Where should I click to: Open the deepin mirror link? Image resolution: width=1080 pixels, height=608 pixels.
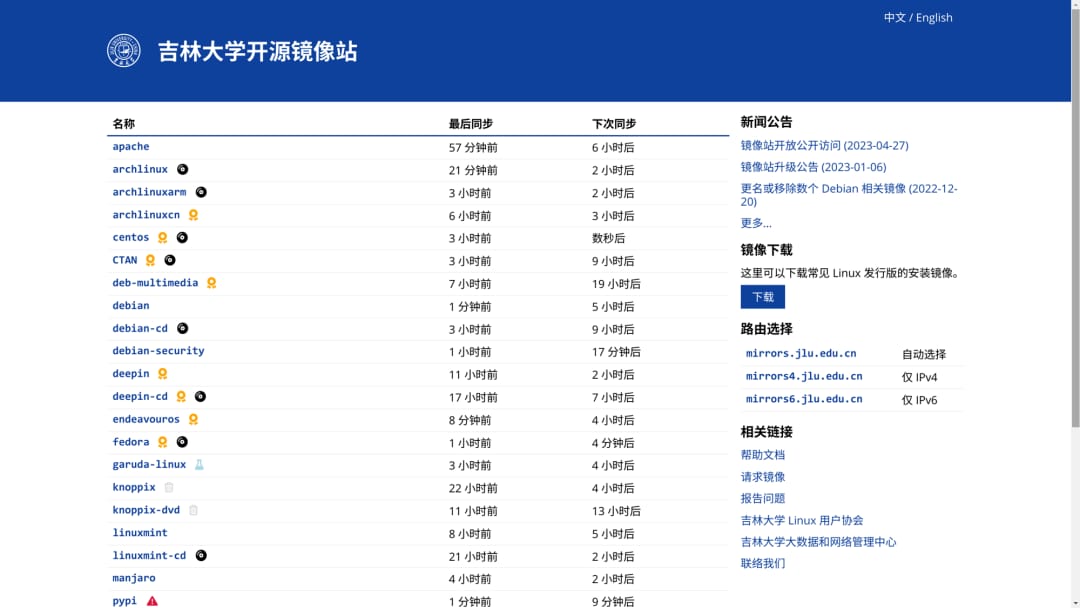click(x=131, y=374)
